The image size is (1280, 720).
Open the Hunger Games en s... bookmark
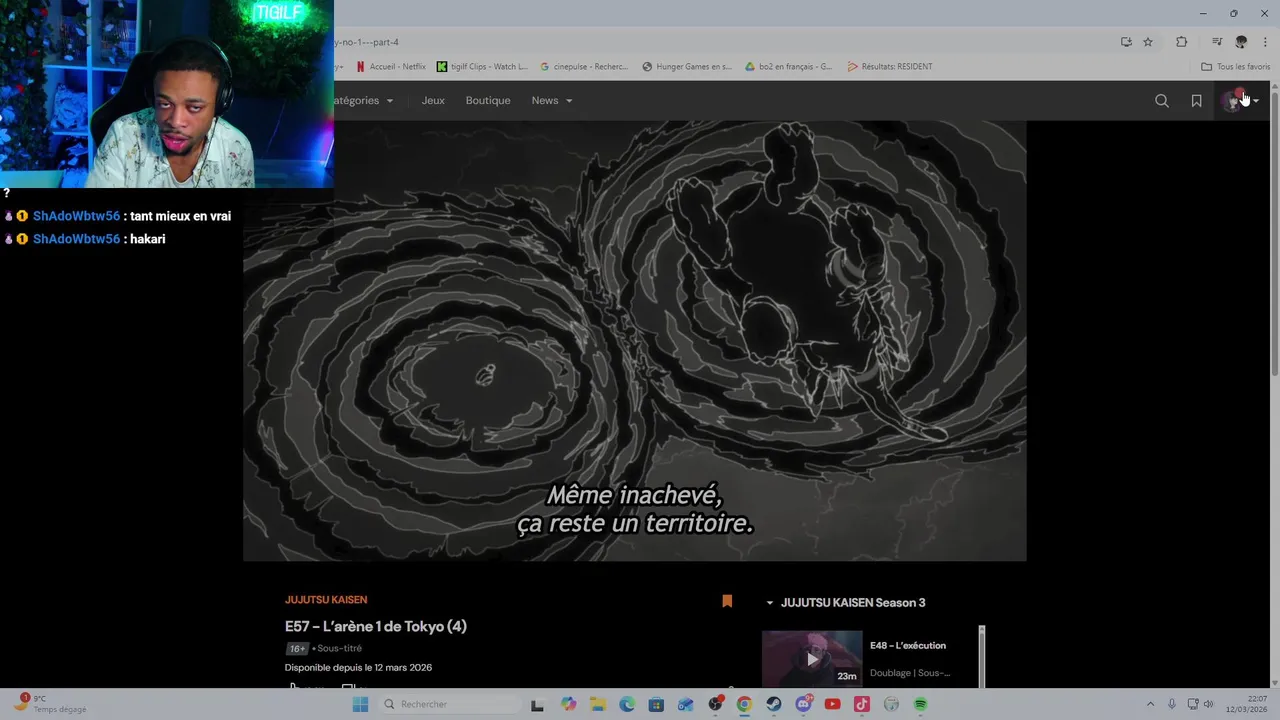[x=687, y=67]
